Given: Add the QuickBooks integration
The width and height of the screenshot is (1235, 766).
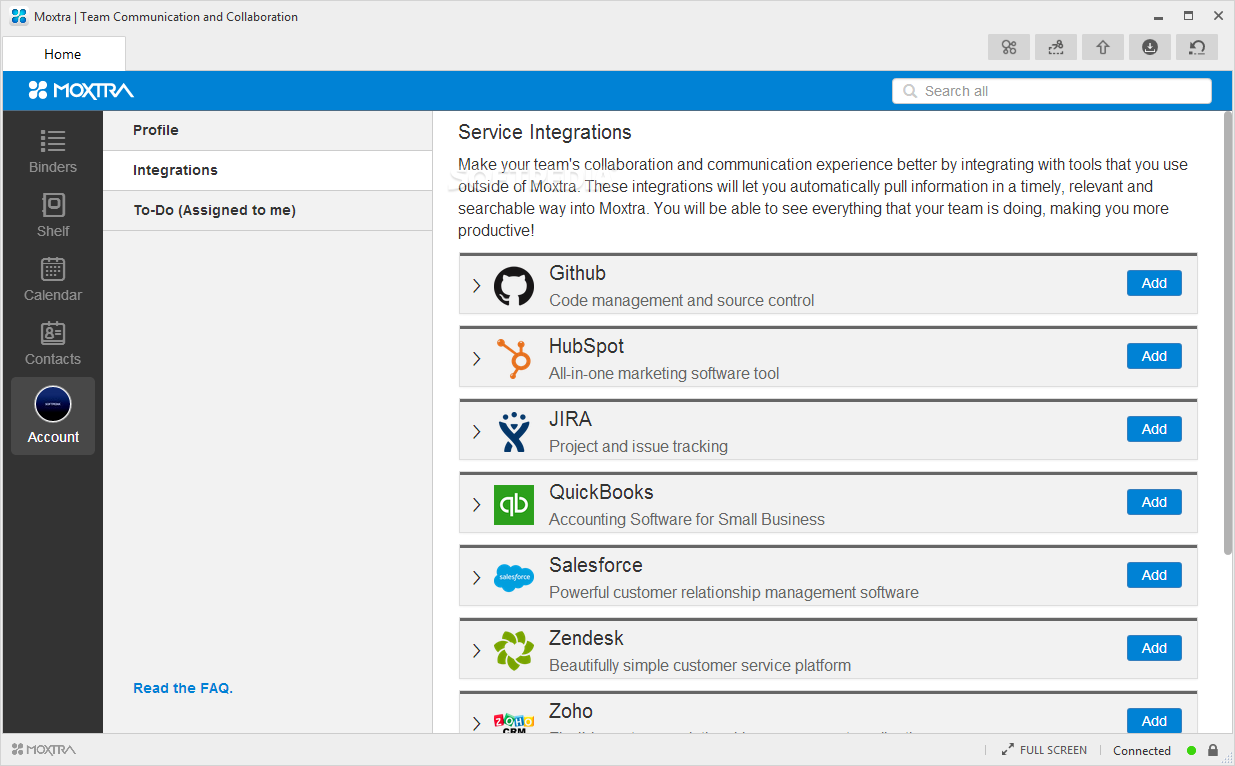Looking at the screenshot, I should click(1154, 502).
